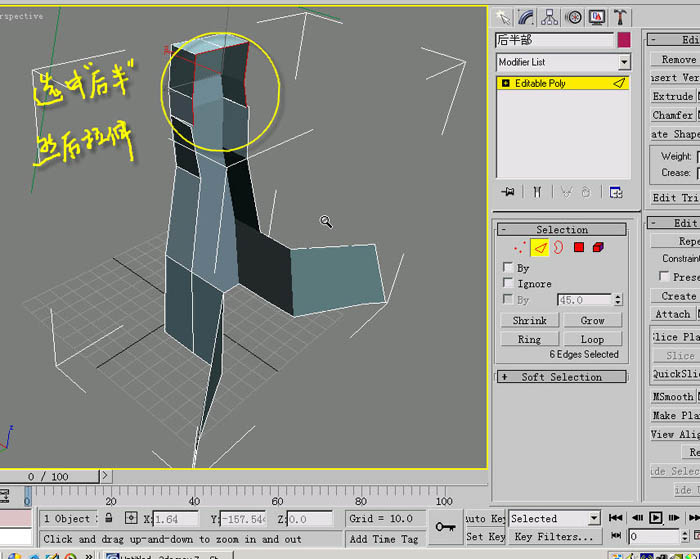Toggle Absolute/Offset transform type-in icon
The width and height of the screenshot is (700, 559).
click(x=131, y=518)
